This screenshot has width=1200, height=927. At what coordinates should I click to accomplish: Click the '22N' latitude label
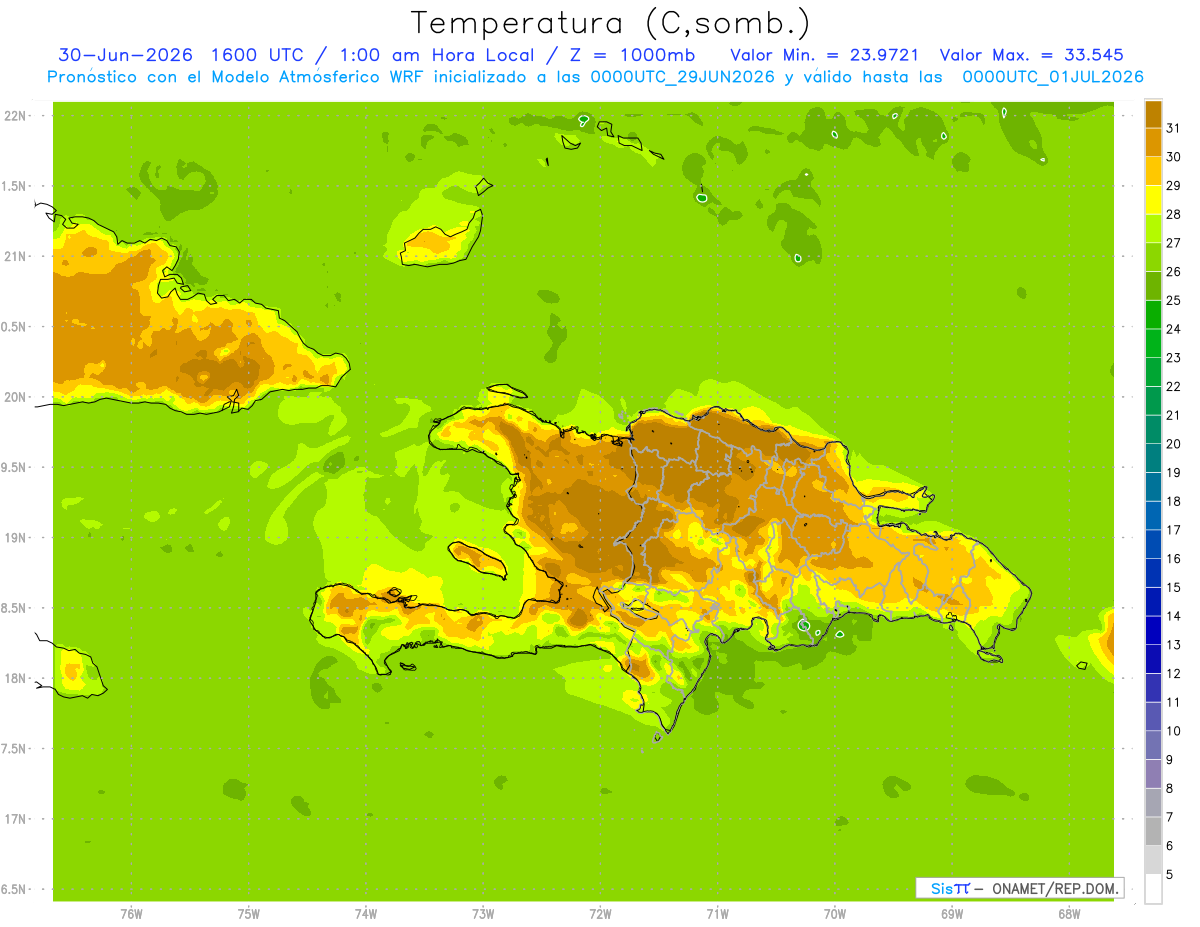(x=16, y=116)
